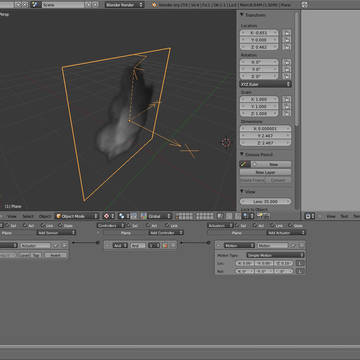Click the controller state number selector

coord(154,245)
